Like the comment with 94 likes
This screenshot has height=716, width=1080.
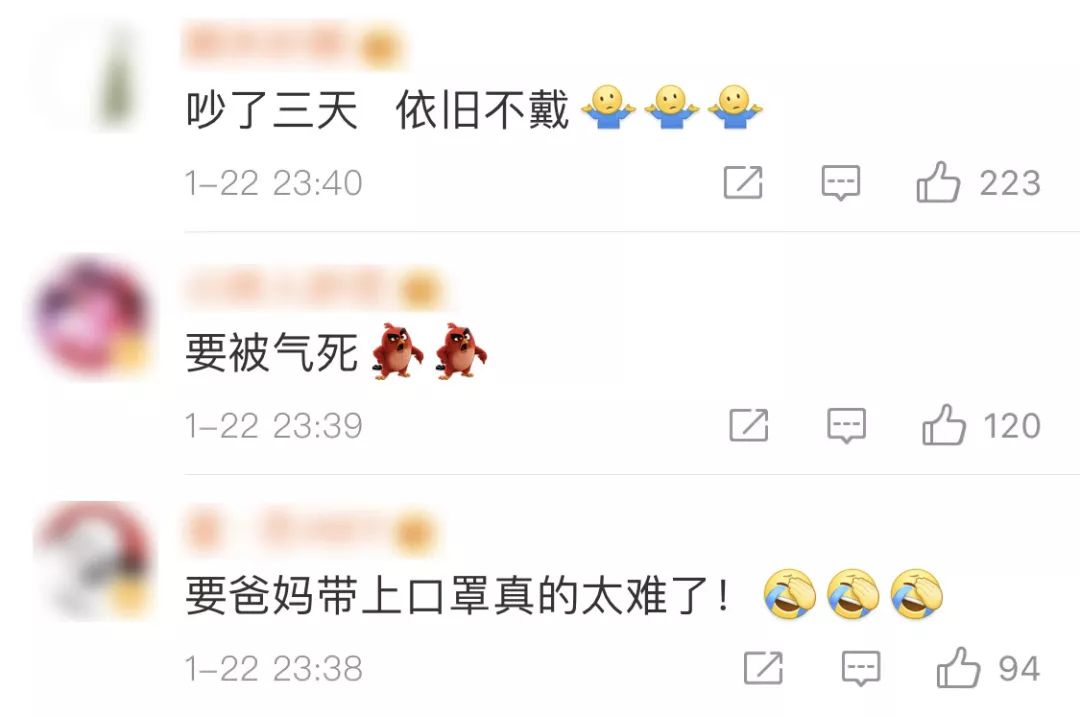958,667
